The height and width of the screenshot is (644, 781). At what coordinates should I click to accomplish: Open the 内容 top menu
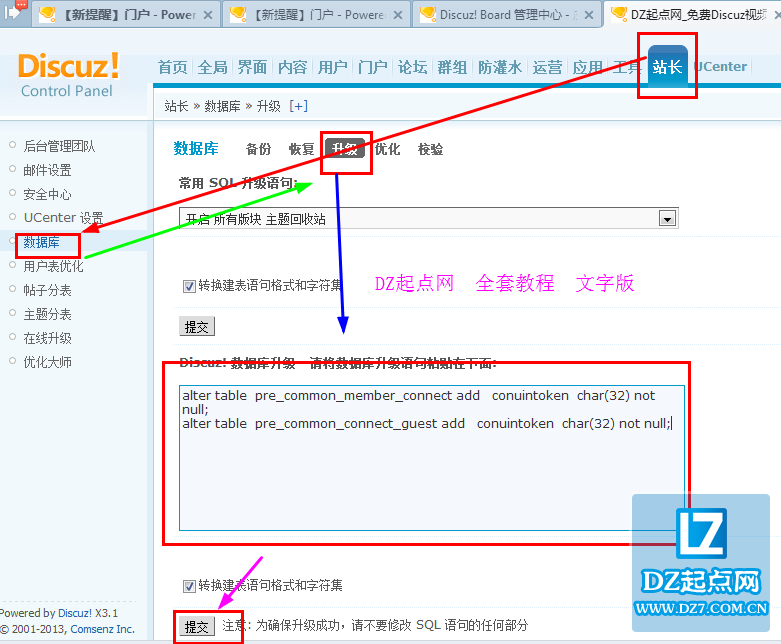(x=292, y=67)
